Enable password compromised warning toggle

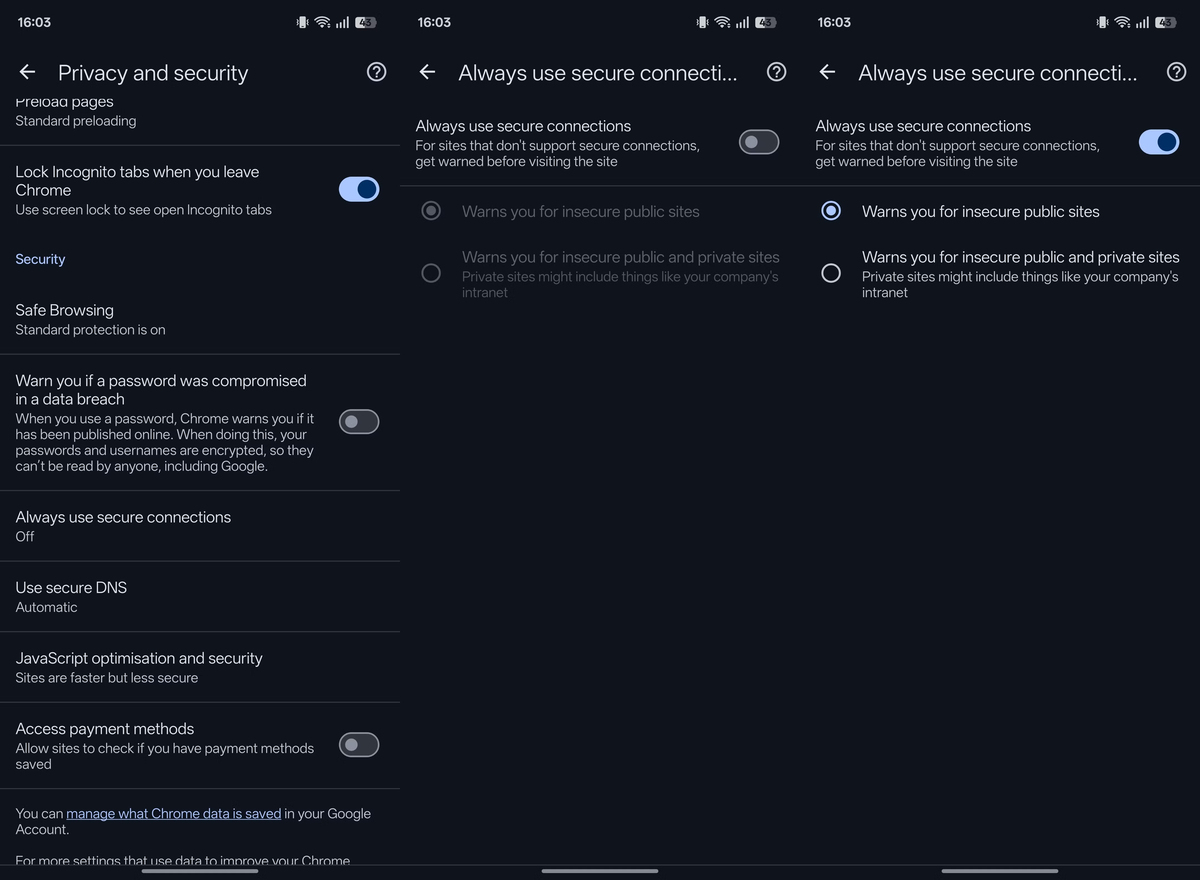[x=359, y=422]
